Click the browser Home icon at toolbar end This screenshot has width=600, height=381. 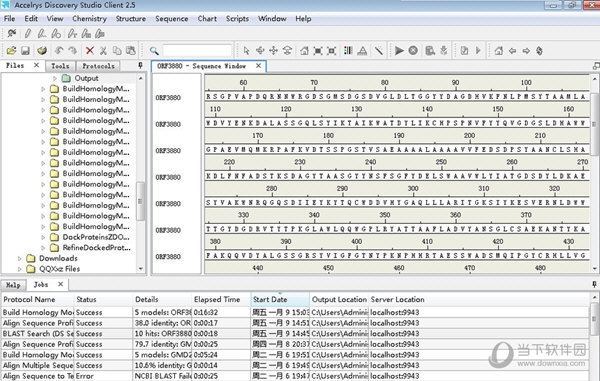499,50
